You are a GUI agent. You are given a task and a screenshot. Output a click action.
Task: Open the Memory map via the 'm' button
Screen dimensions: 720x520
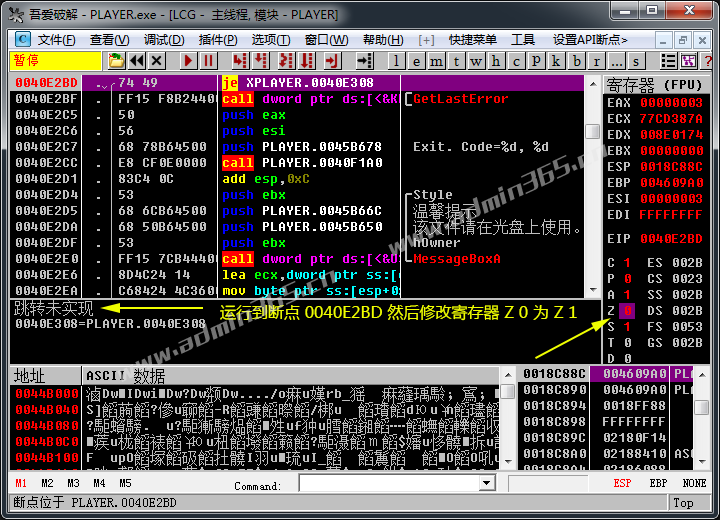[x=436, y=61]
